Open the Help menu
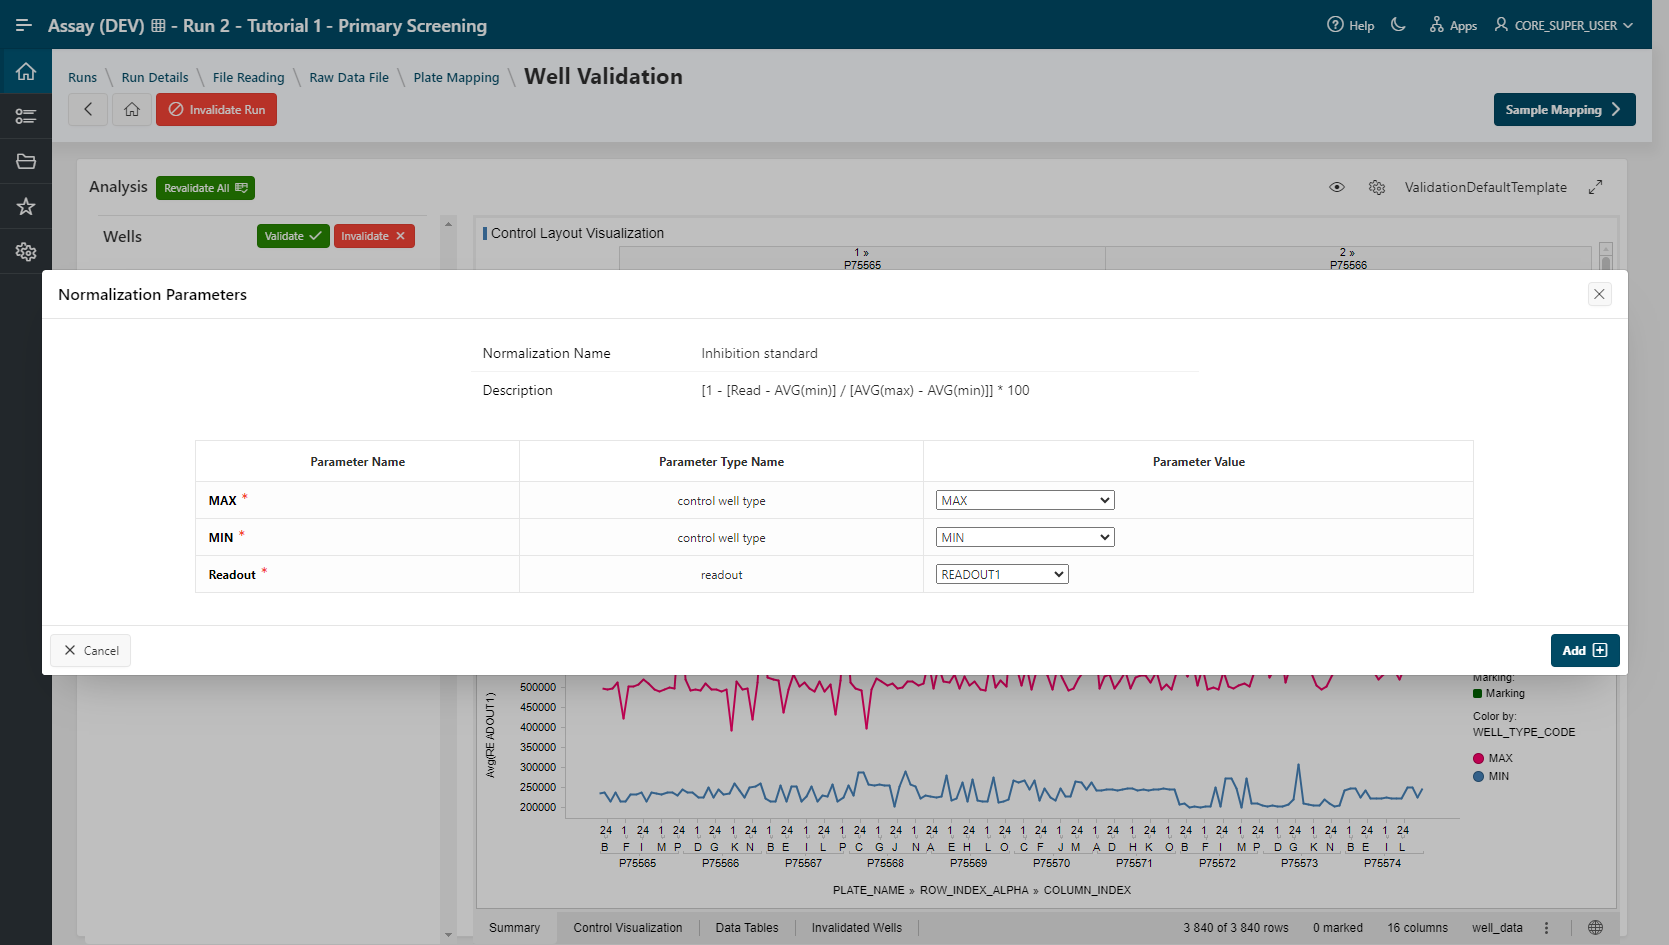 pos(1350,25)
